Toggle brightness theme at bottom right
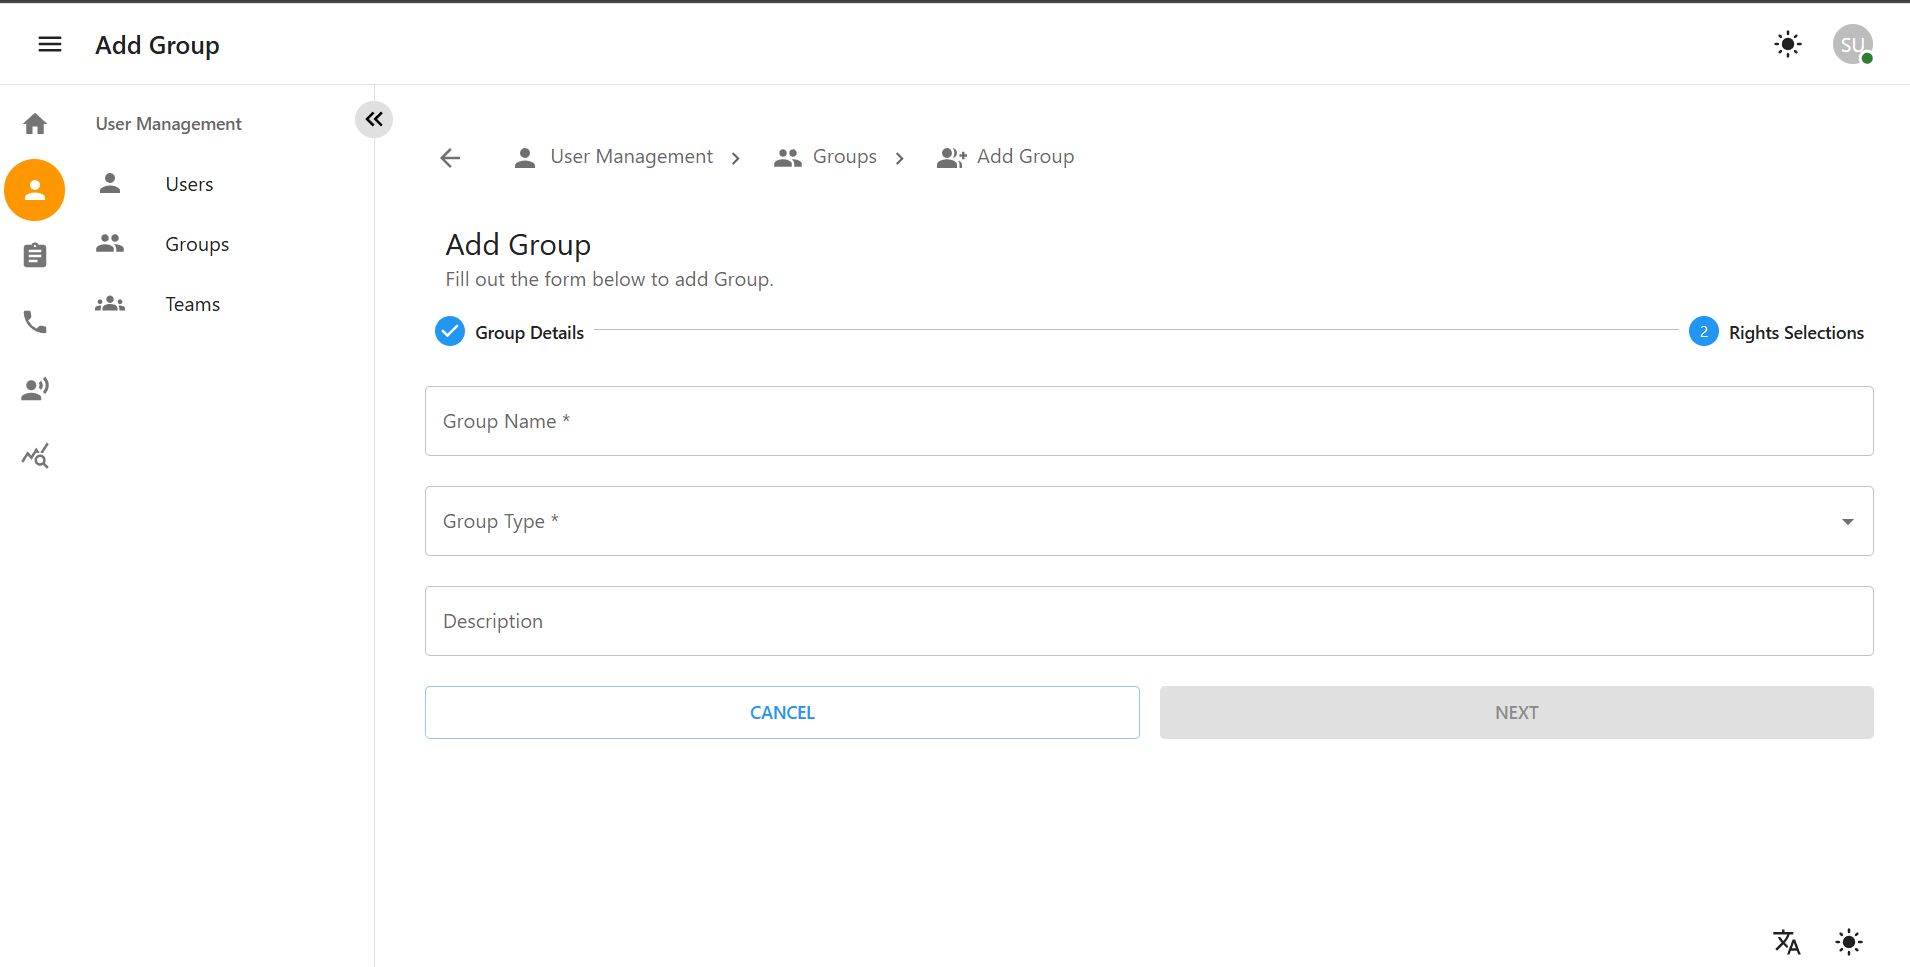This screenshot has height=967, width=1910. click(1849, 941)
